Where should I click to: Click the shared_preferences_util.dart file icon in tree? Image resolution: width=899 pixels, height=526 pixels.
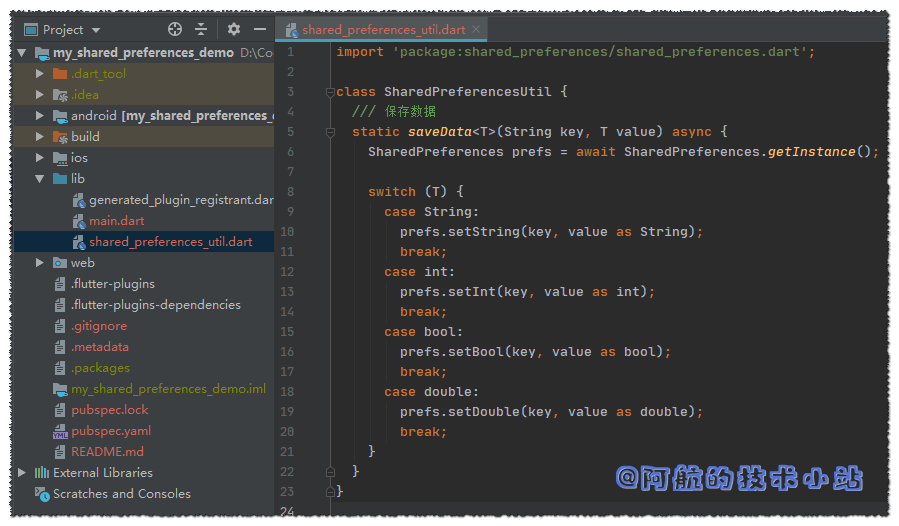tap(79, 242)
